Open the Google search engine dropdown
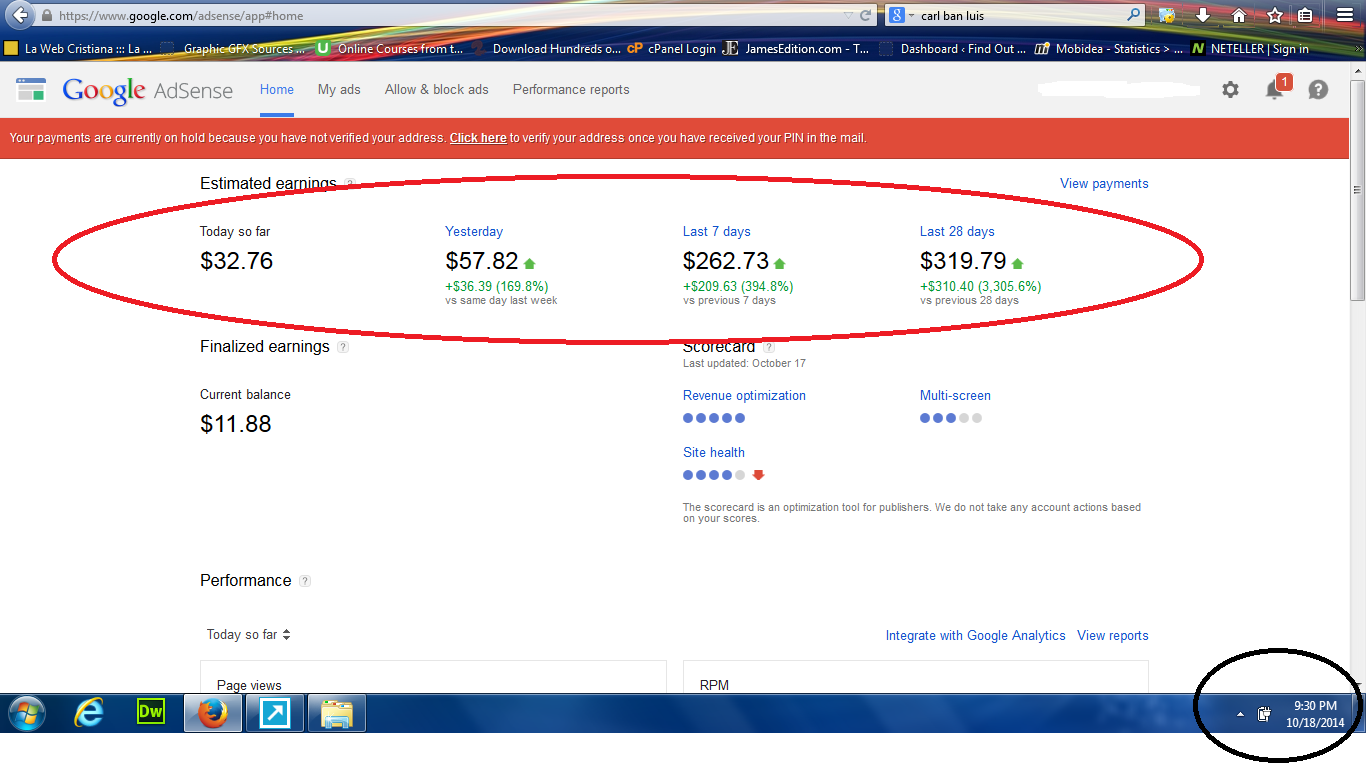The width and height of the screenshot is (1366, 768). pos(901,15)
